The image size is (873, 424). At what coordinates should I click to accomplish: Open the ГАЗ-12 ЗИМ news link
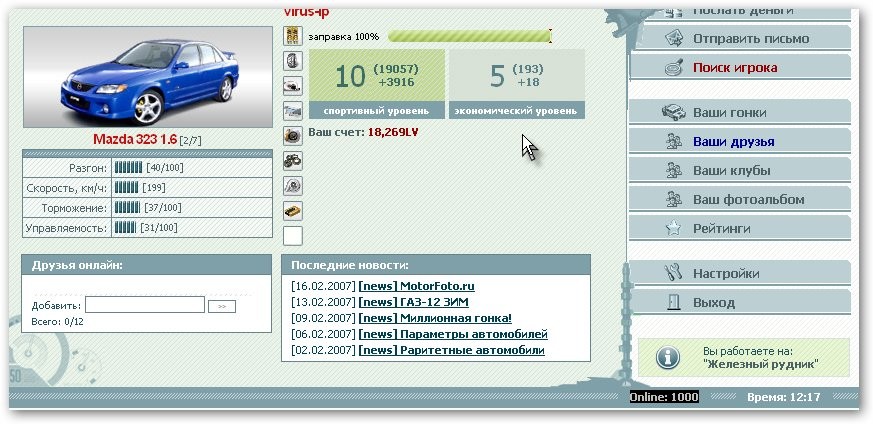click(414, 302)
